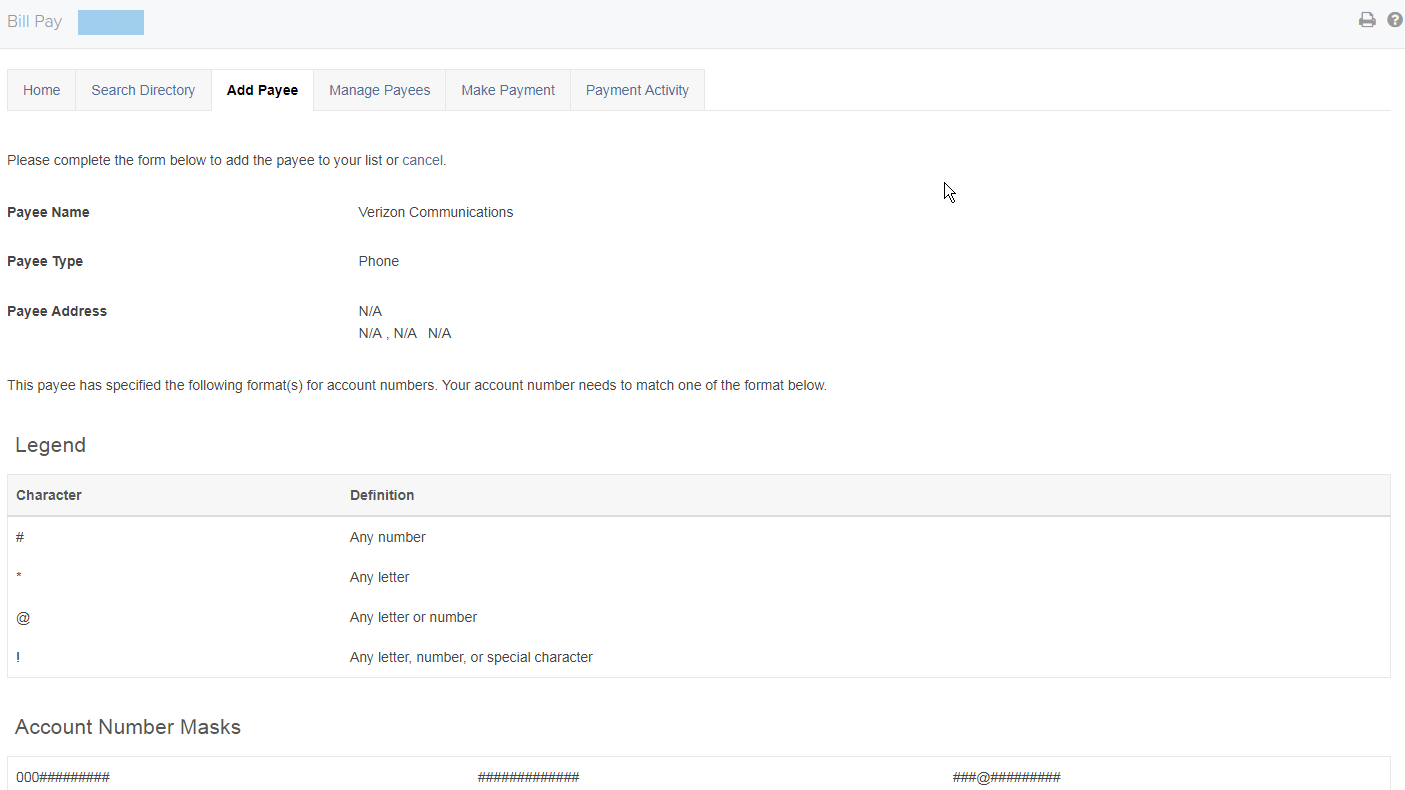Click the 'Any letter or number' definition
Image resolution: width=1405 pixels, height=790 pixels.
coord(413,617)
